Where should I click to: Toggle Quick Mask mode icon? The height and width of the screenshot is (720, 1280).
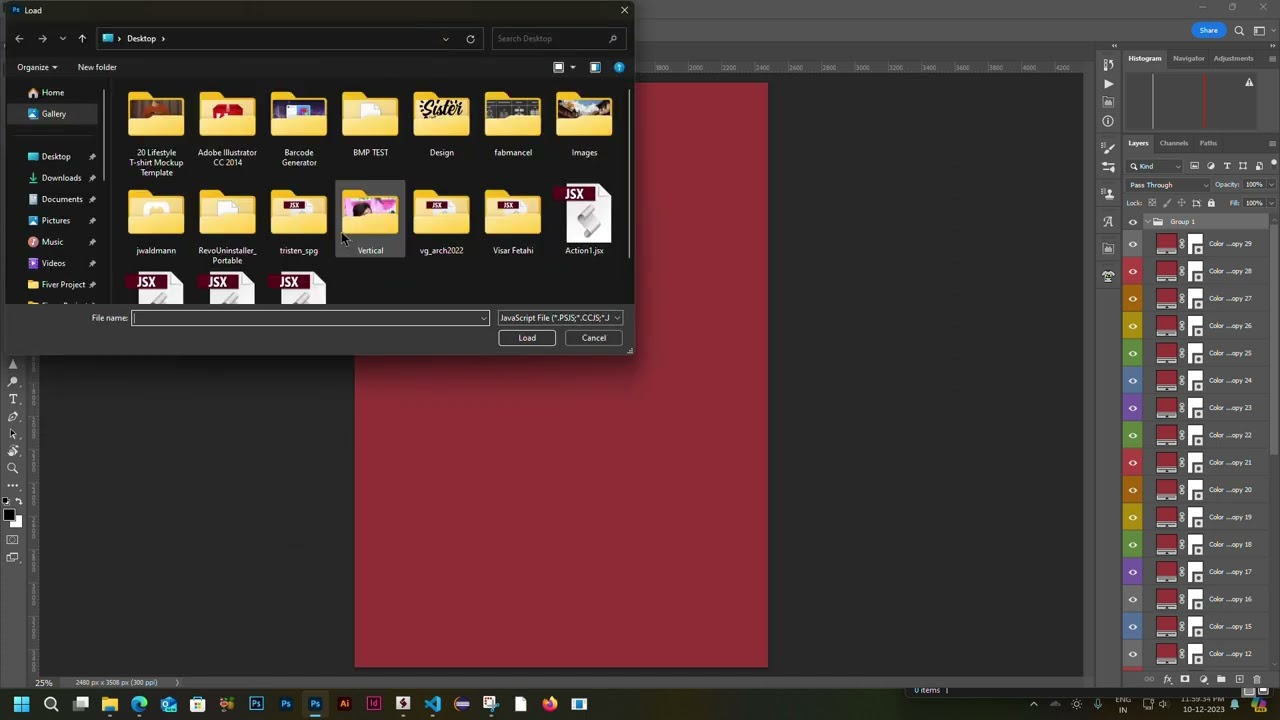[x=13, y=540]
